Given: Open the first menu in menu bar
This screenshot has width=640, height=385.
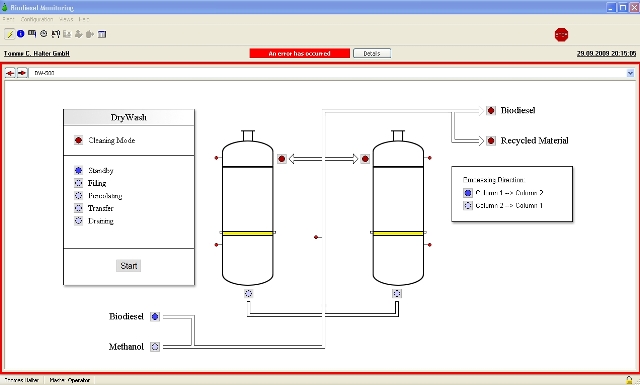Looking at the screenshot, I should pyautogui.click(x=9, y=19).
